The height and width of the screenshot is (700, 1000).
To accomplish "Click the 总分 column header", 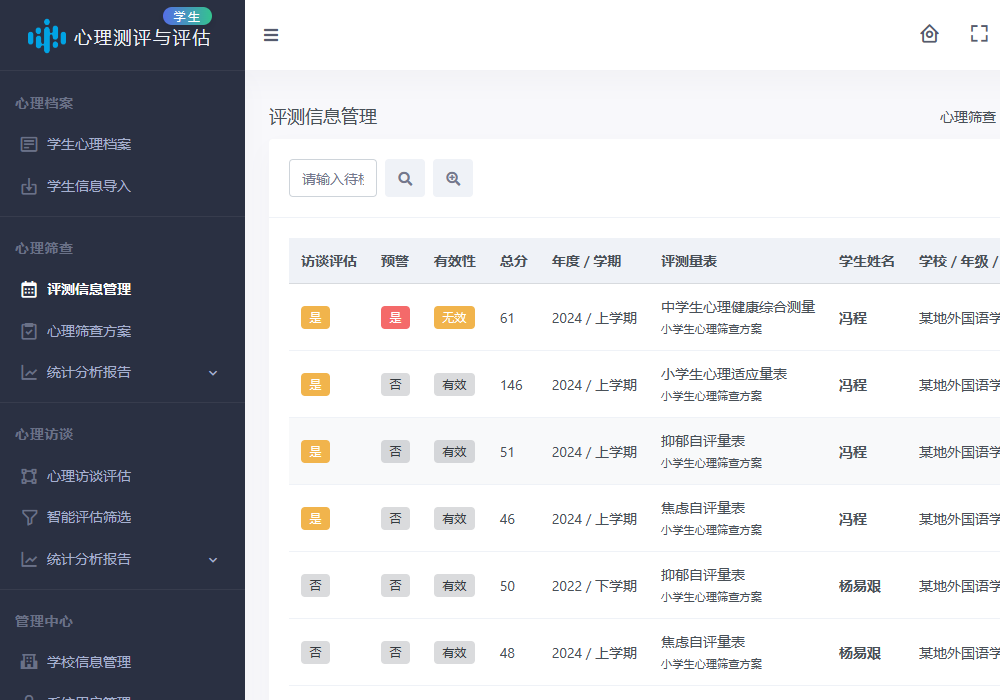I will pos(513,261).
